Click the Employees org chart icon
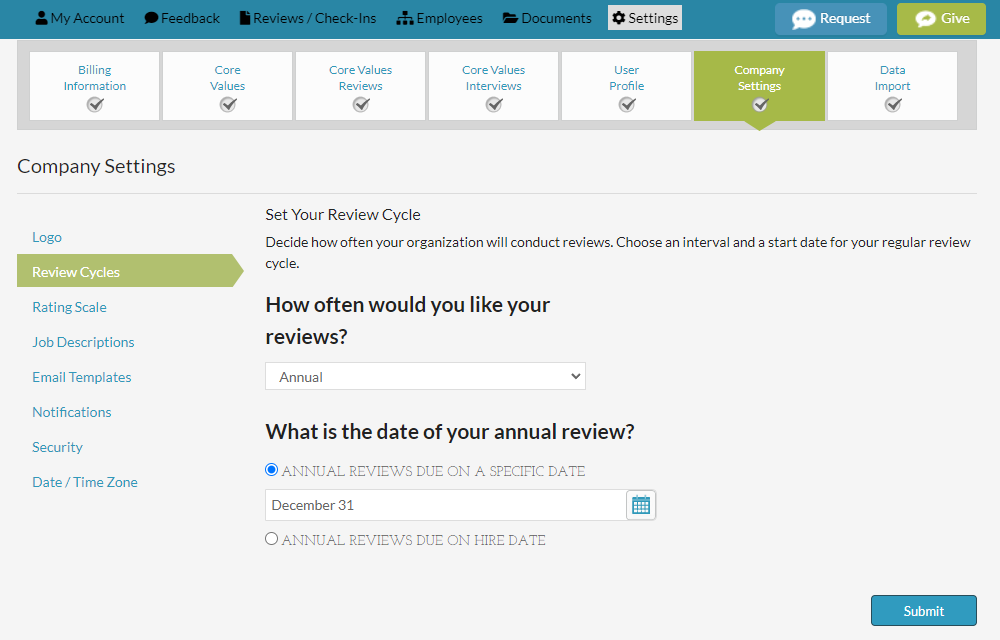1000x640 pixels. click(405, 18)
